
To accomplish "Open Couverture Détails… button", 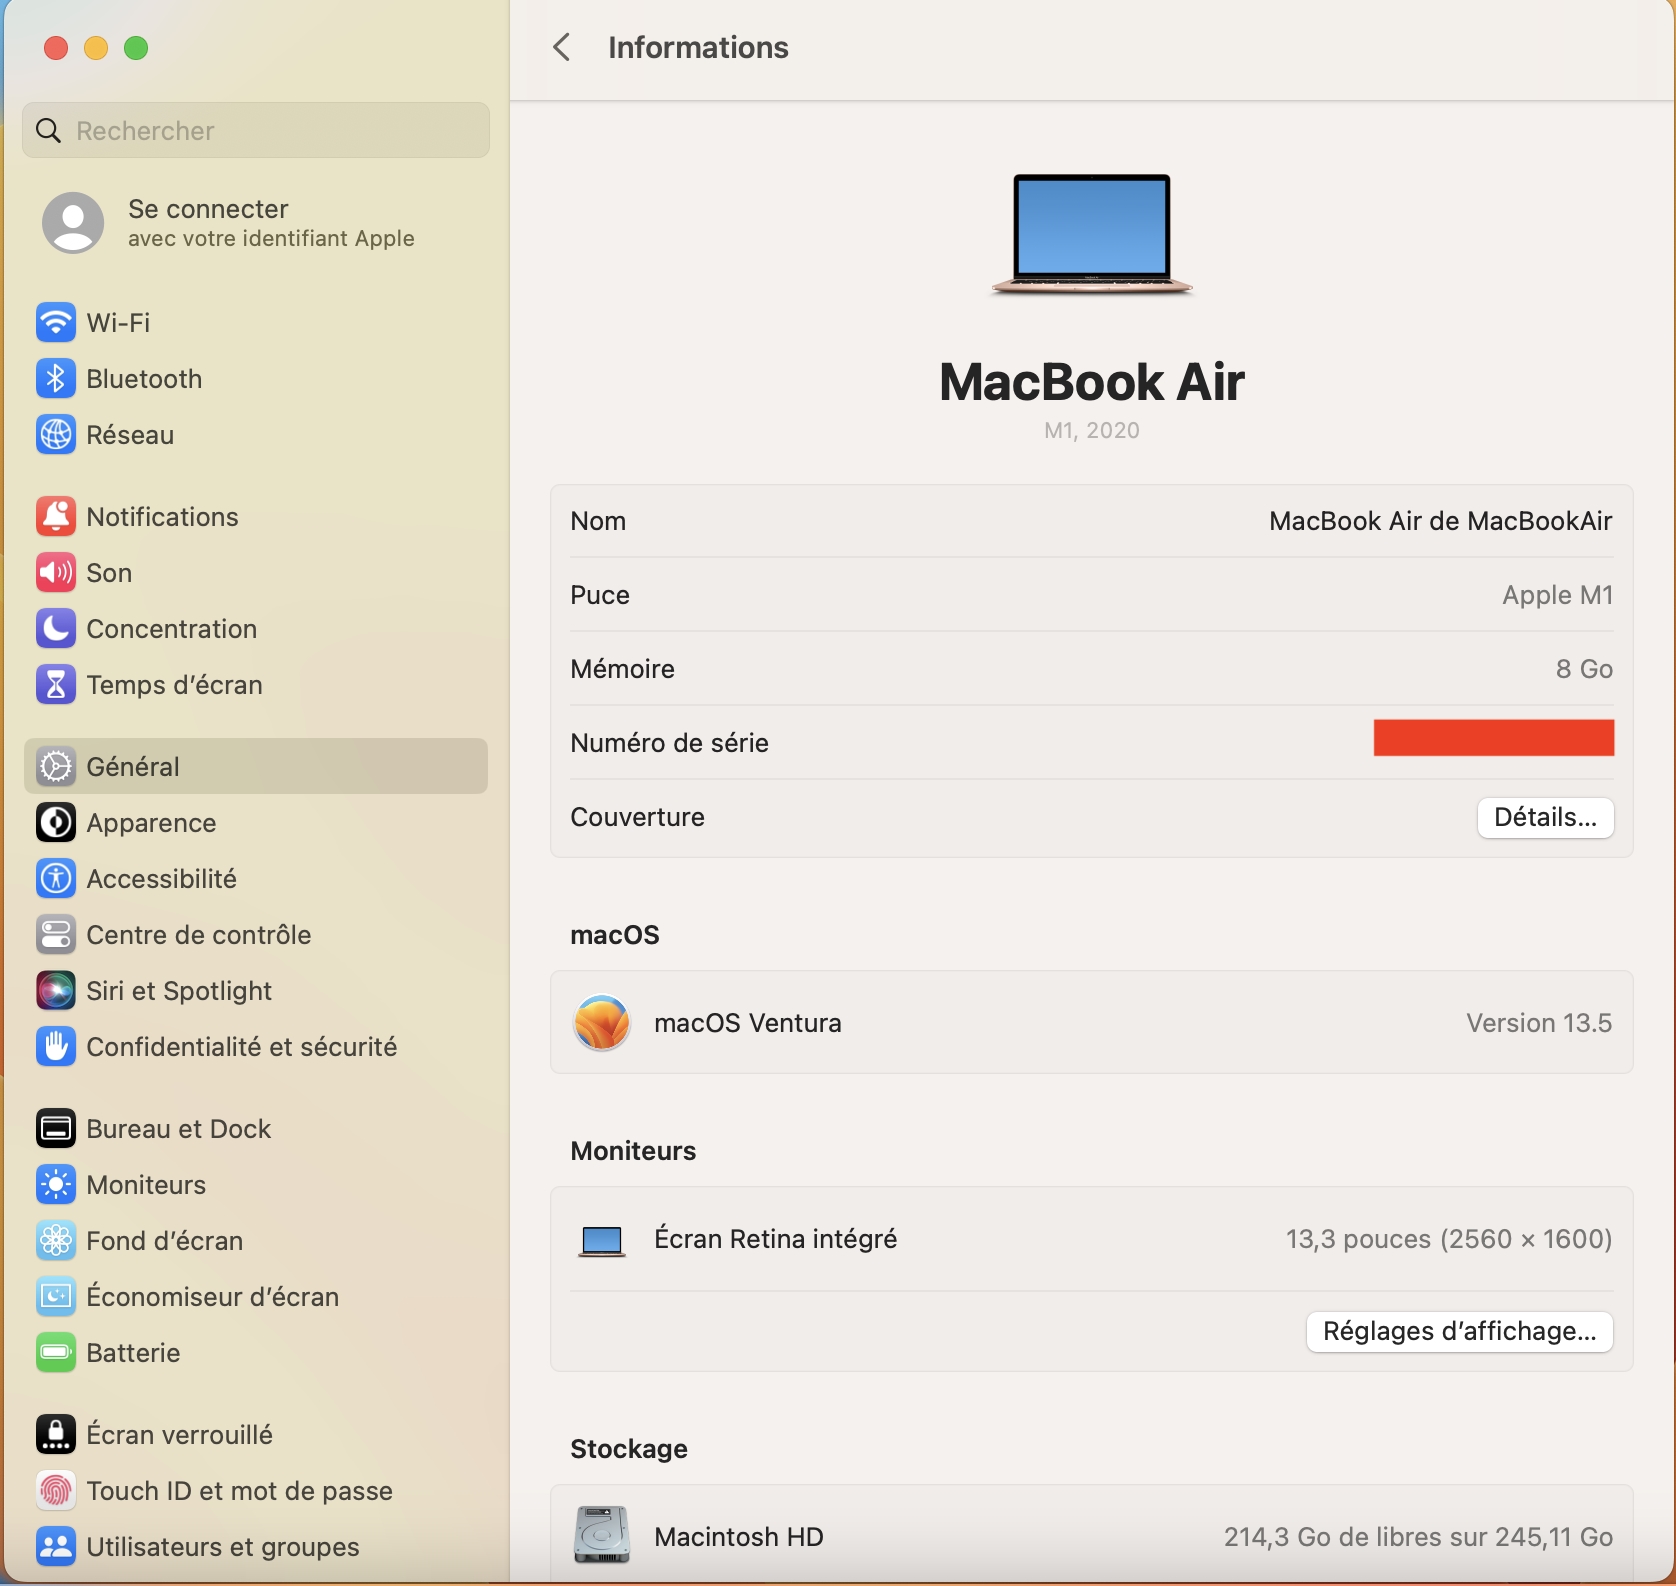I will (x=1545, y=817).
